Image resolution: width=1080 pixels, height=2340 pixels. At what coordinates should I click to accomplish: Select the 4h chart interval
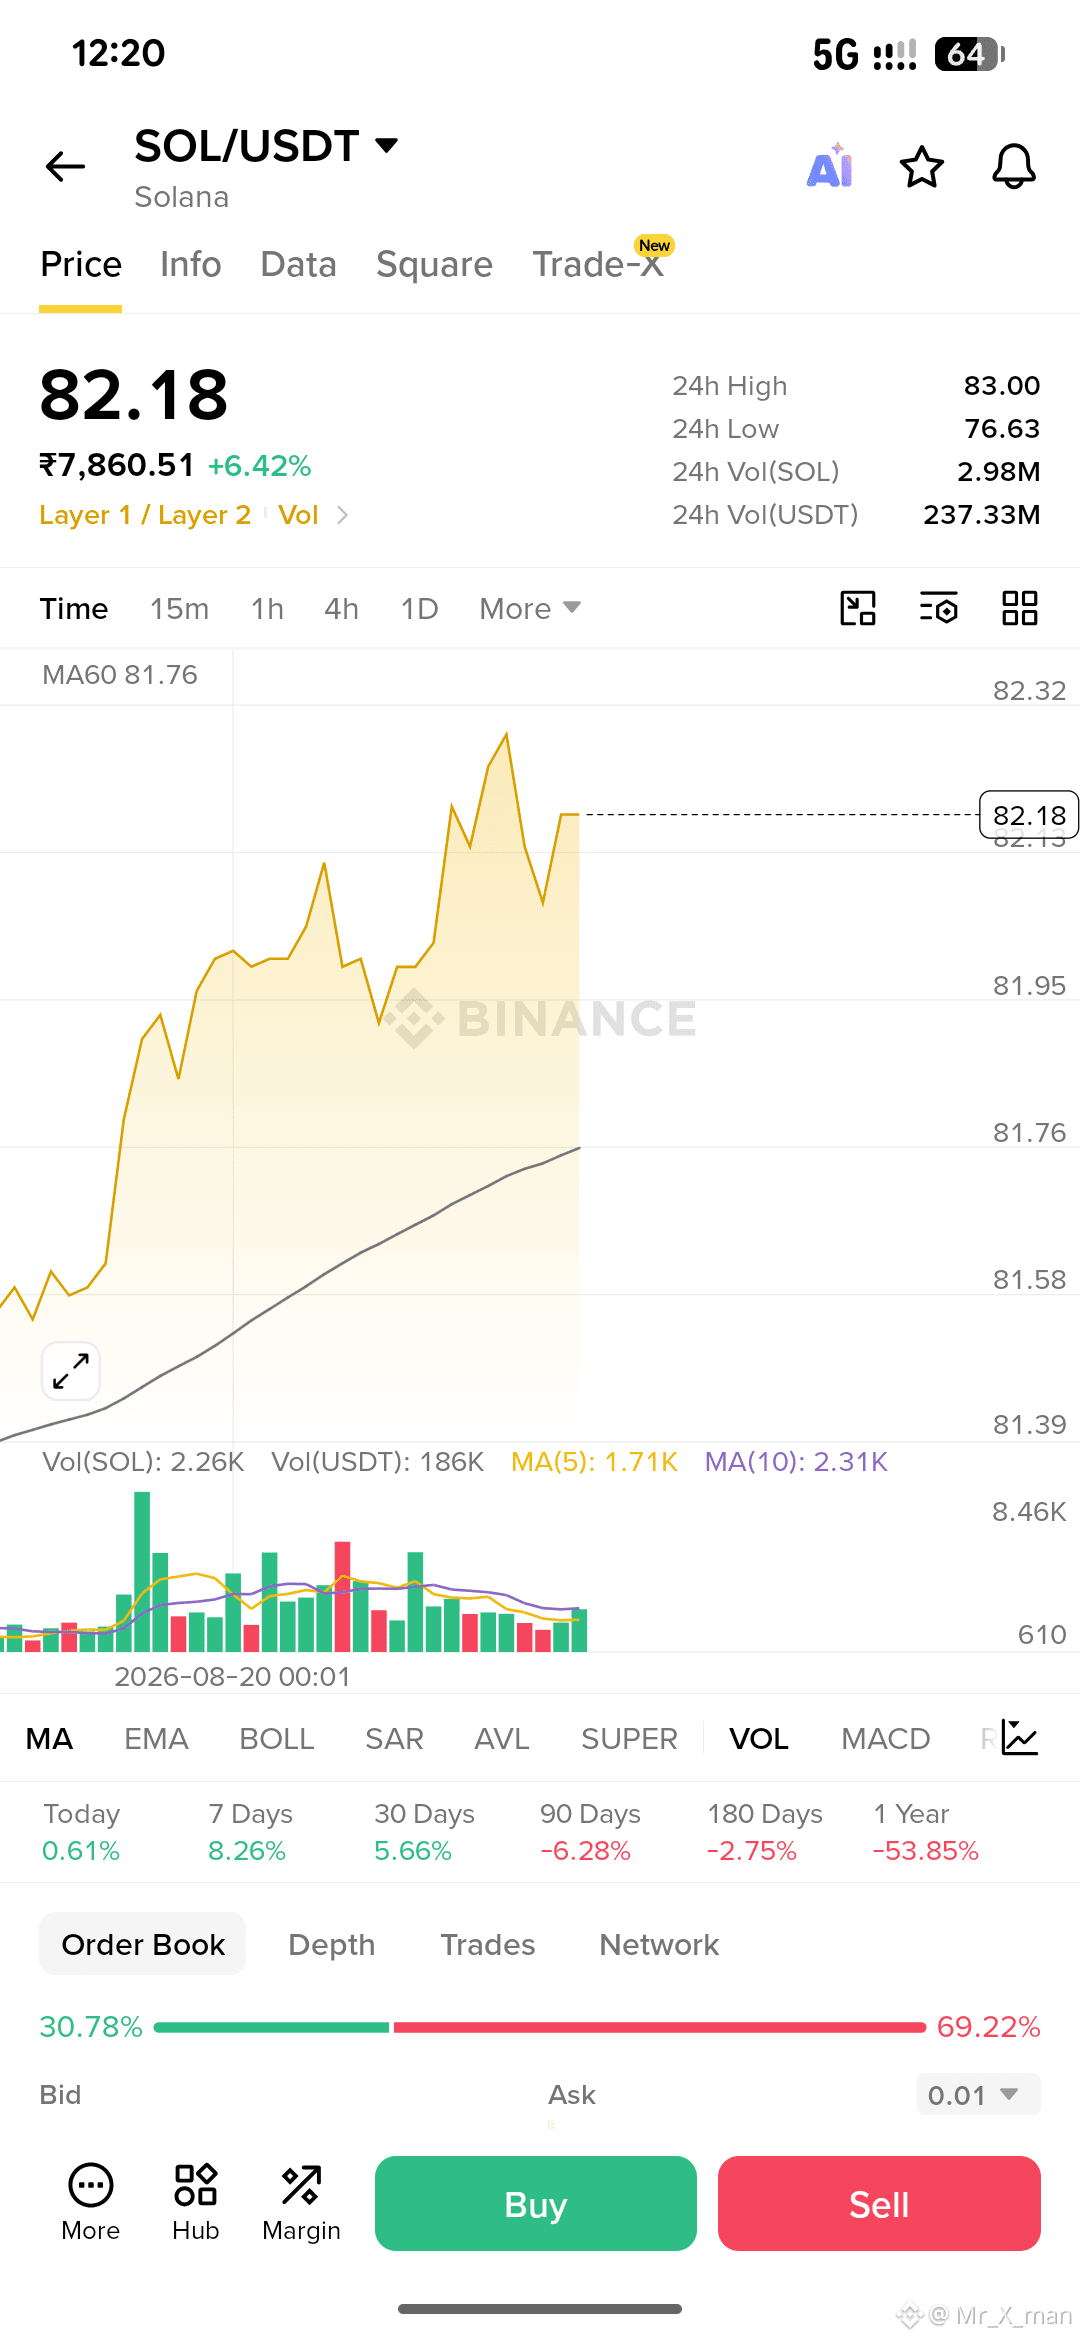pos(341,609)
